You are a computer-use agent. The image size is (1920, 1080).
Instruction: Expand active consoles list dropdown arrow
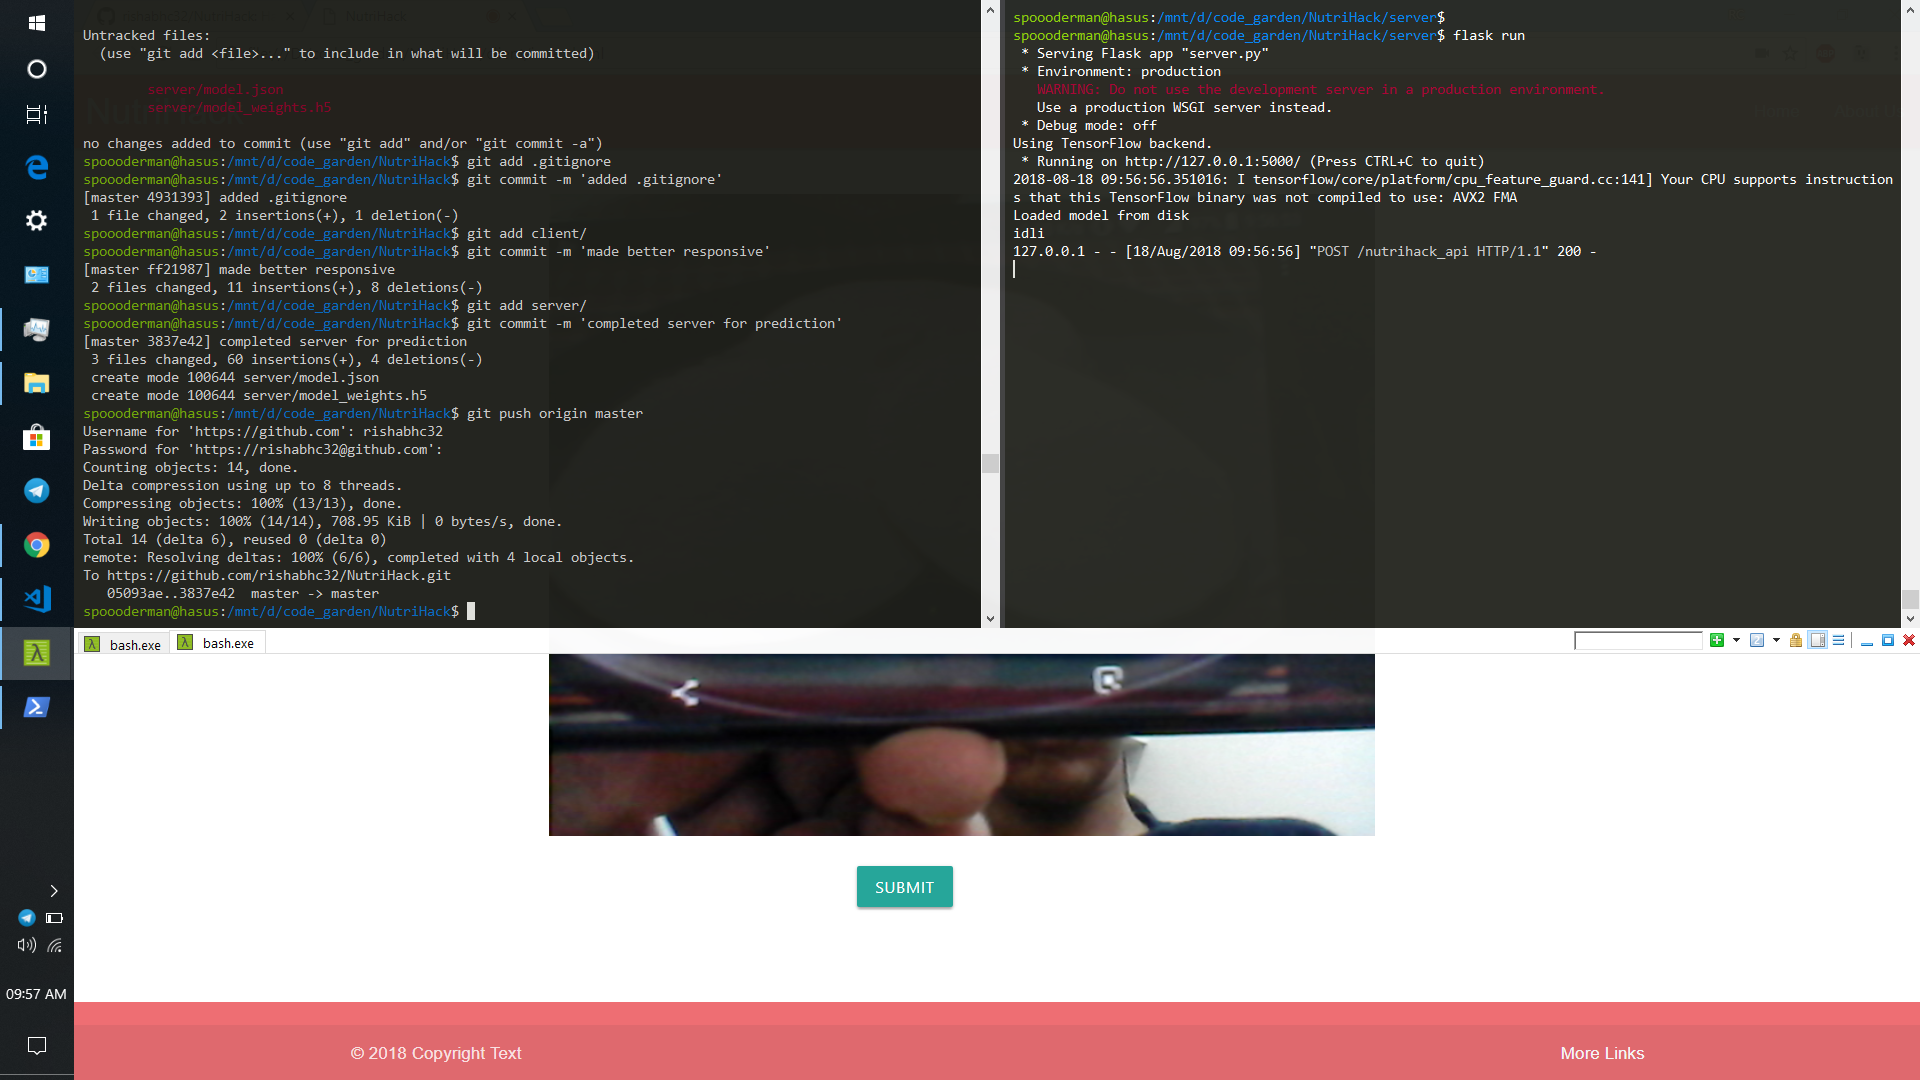(1776, 641)
